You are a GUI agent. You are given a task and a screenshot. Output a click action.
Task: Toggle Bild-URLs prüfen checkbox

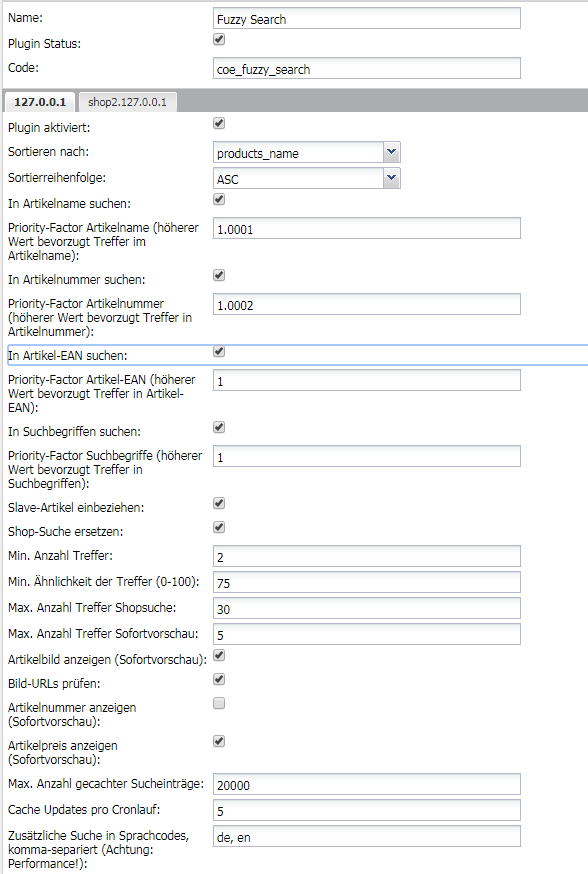coord(219,679)
